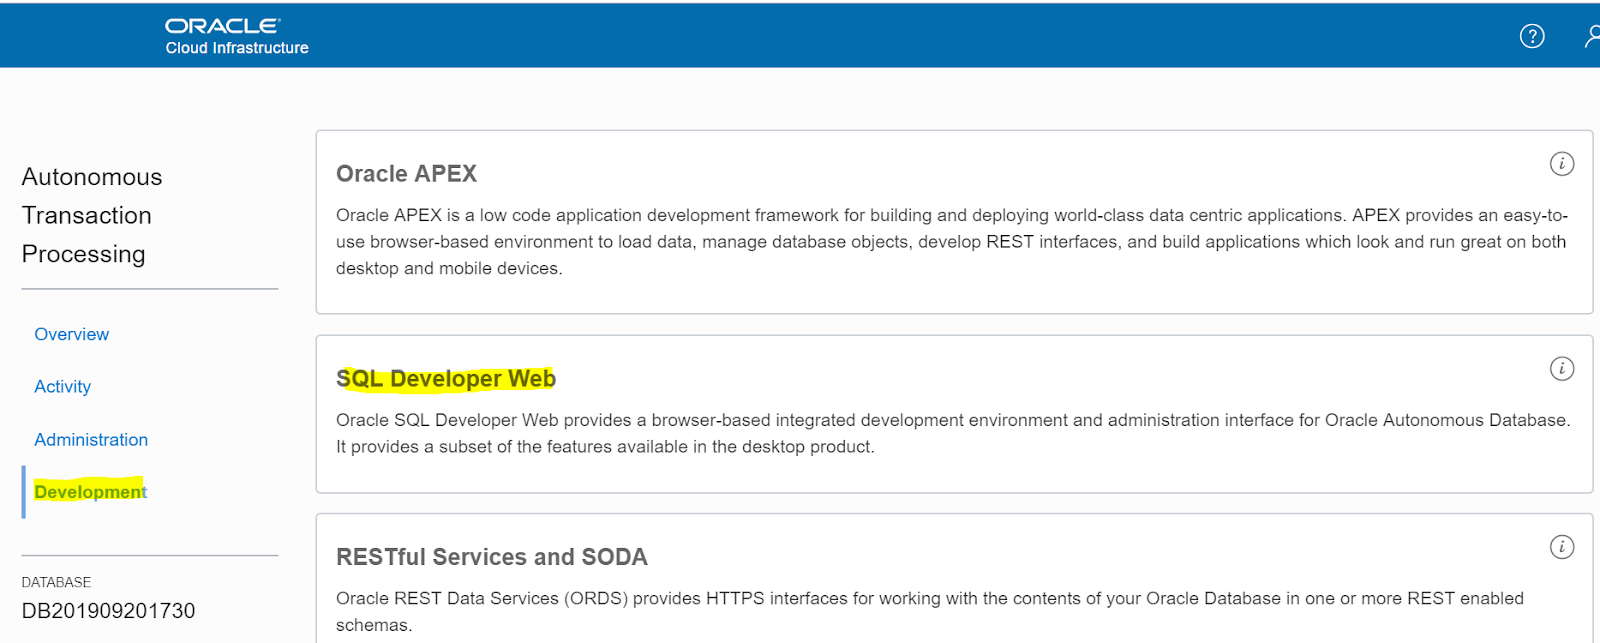Image resolution: width=1600 pixels, height=643 pixels.
Task: Open the user profile icon
Action: 1592,36
